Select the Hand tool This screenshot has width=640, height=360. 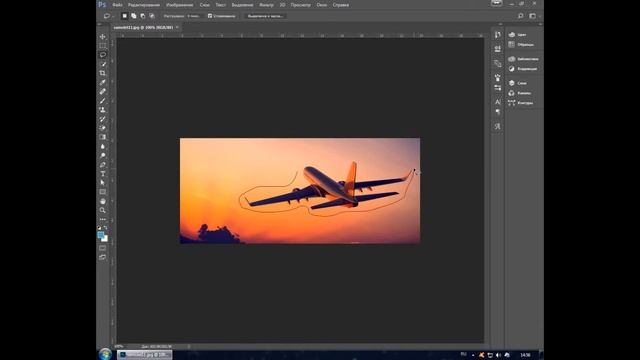pyautogui.click(x=102, y=201)
